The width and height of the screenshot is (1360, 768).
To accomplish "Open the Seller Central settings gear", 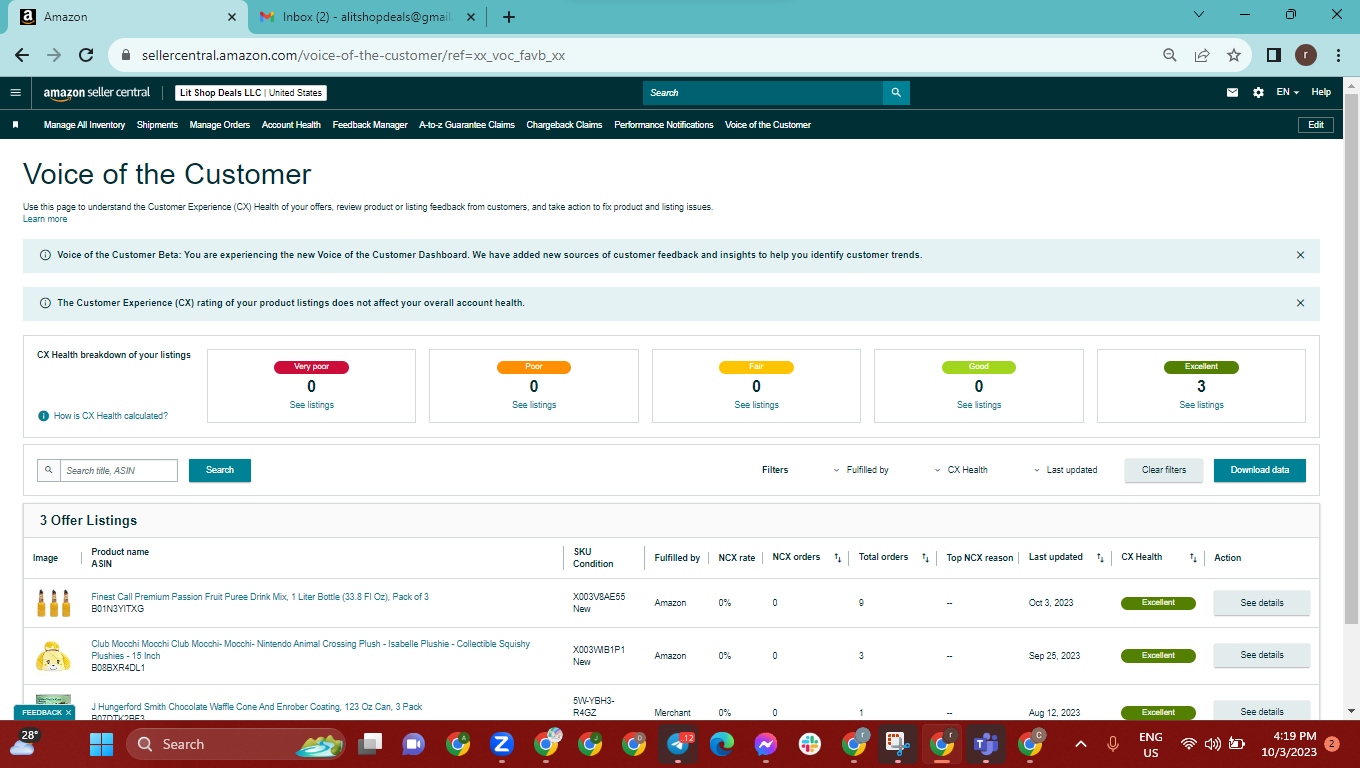I will point(1258,92).
